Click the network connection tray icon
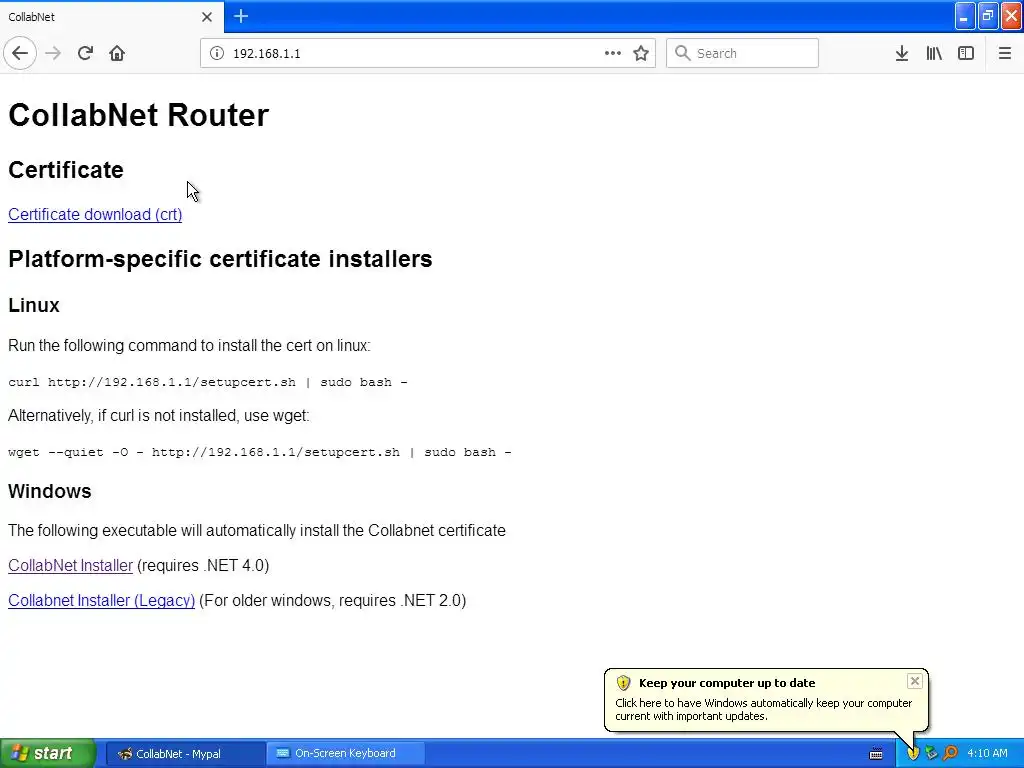This screenshot has height=768, width=1024. click(x=931, y=754)
